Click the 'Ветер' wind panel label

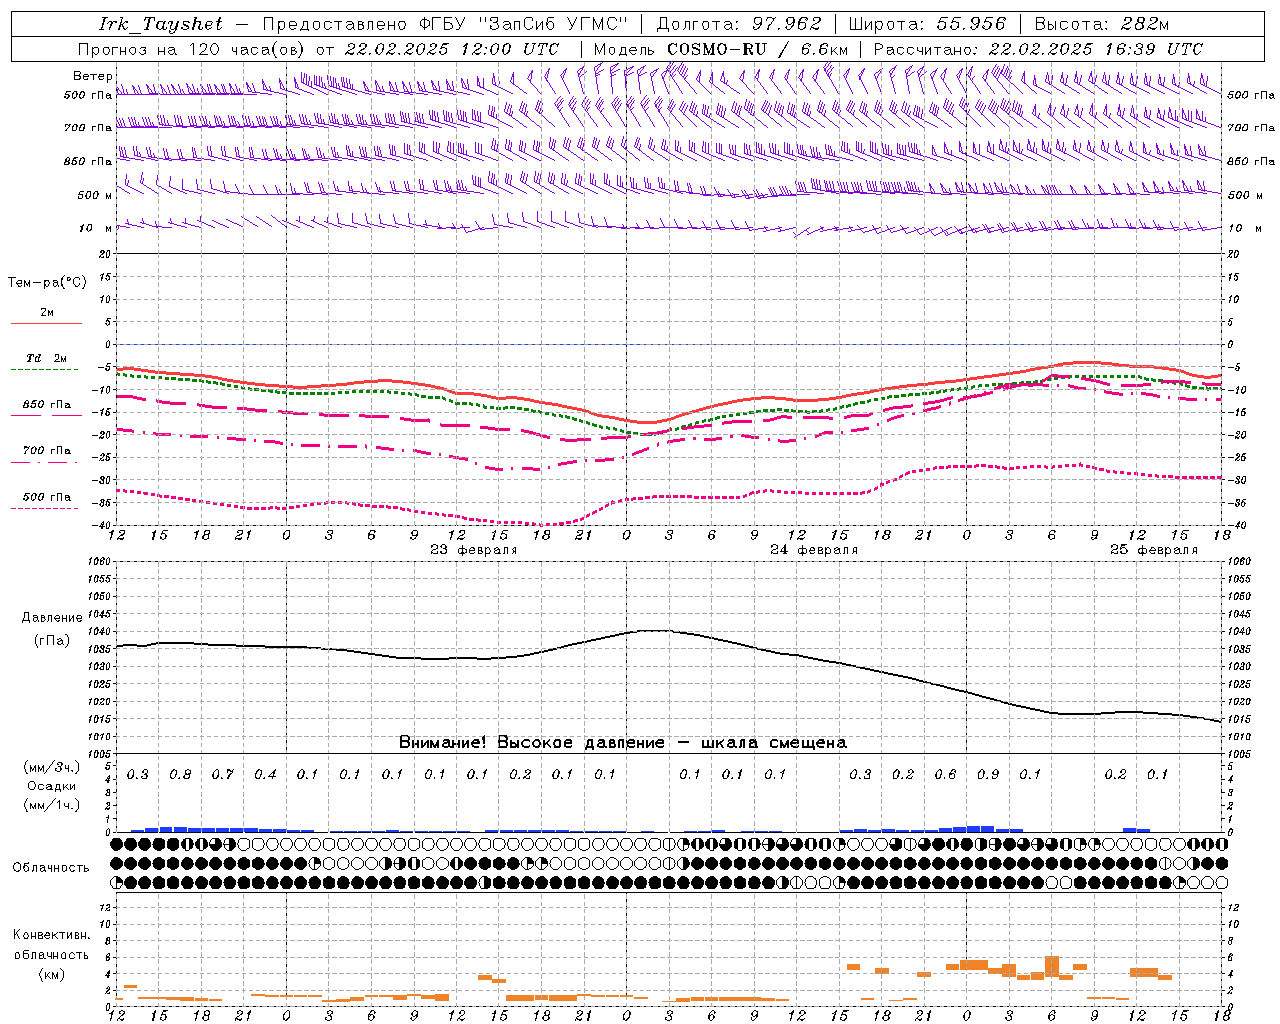pos(92,76)
